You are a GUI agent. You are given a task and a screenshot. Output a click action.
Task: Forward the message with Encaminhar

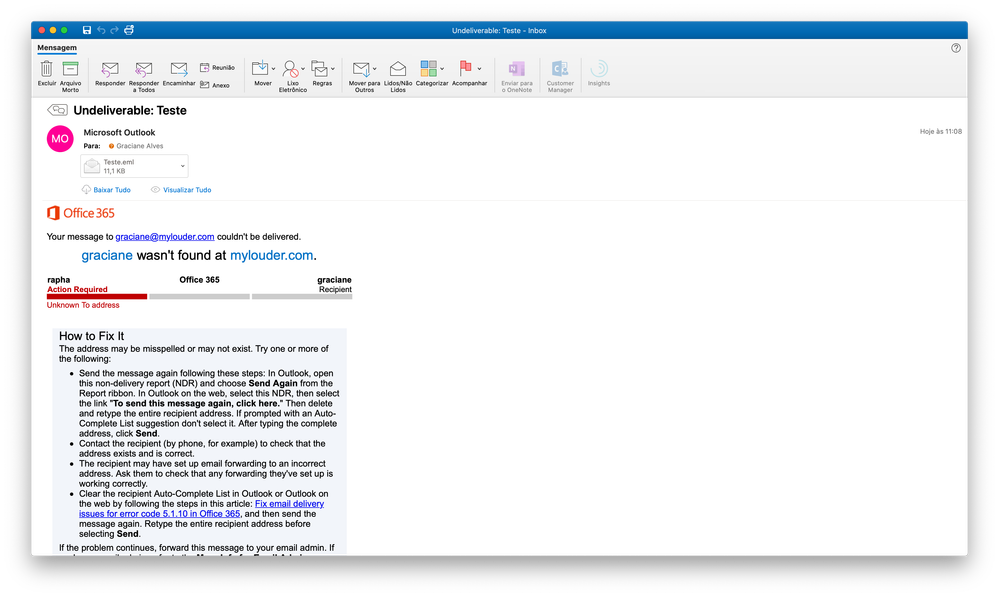click(179, 73)
